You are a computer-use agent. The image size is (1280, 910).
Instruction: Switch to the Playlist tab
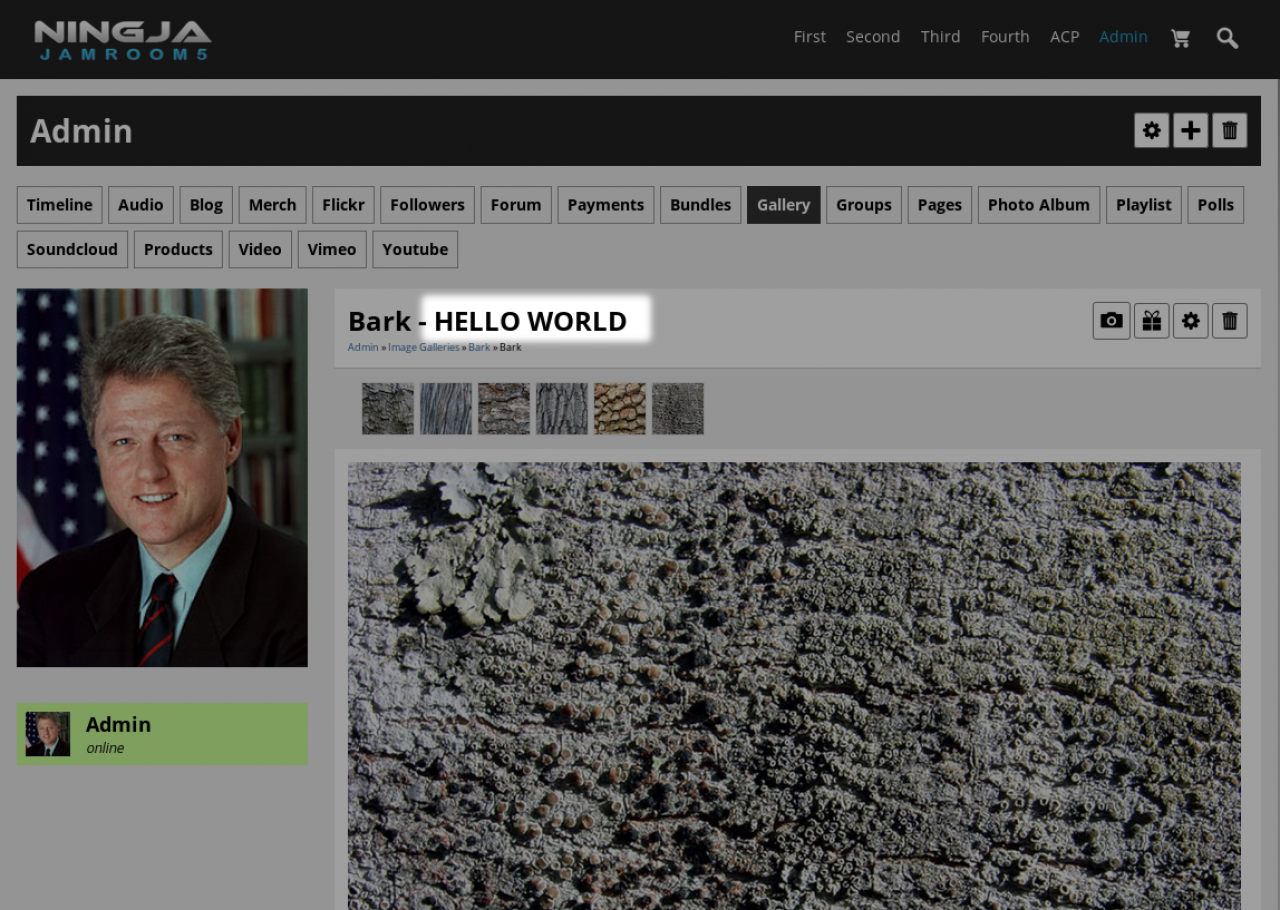(x=1144, y=205)
